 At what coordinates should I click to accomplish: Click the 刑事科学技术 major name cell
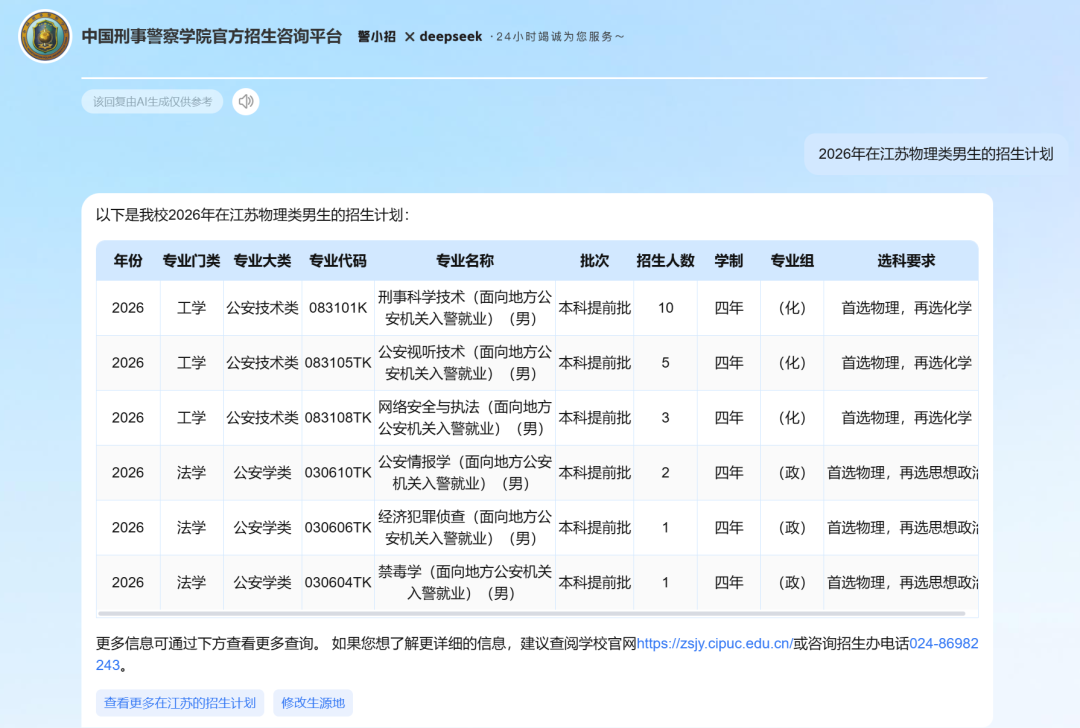(x=465, y=308)
